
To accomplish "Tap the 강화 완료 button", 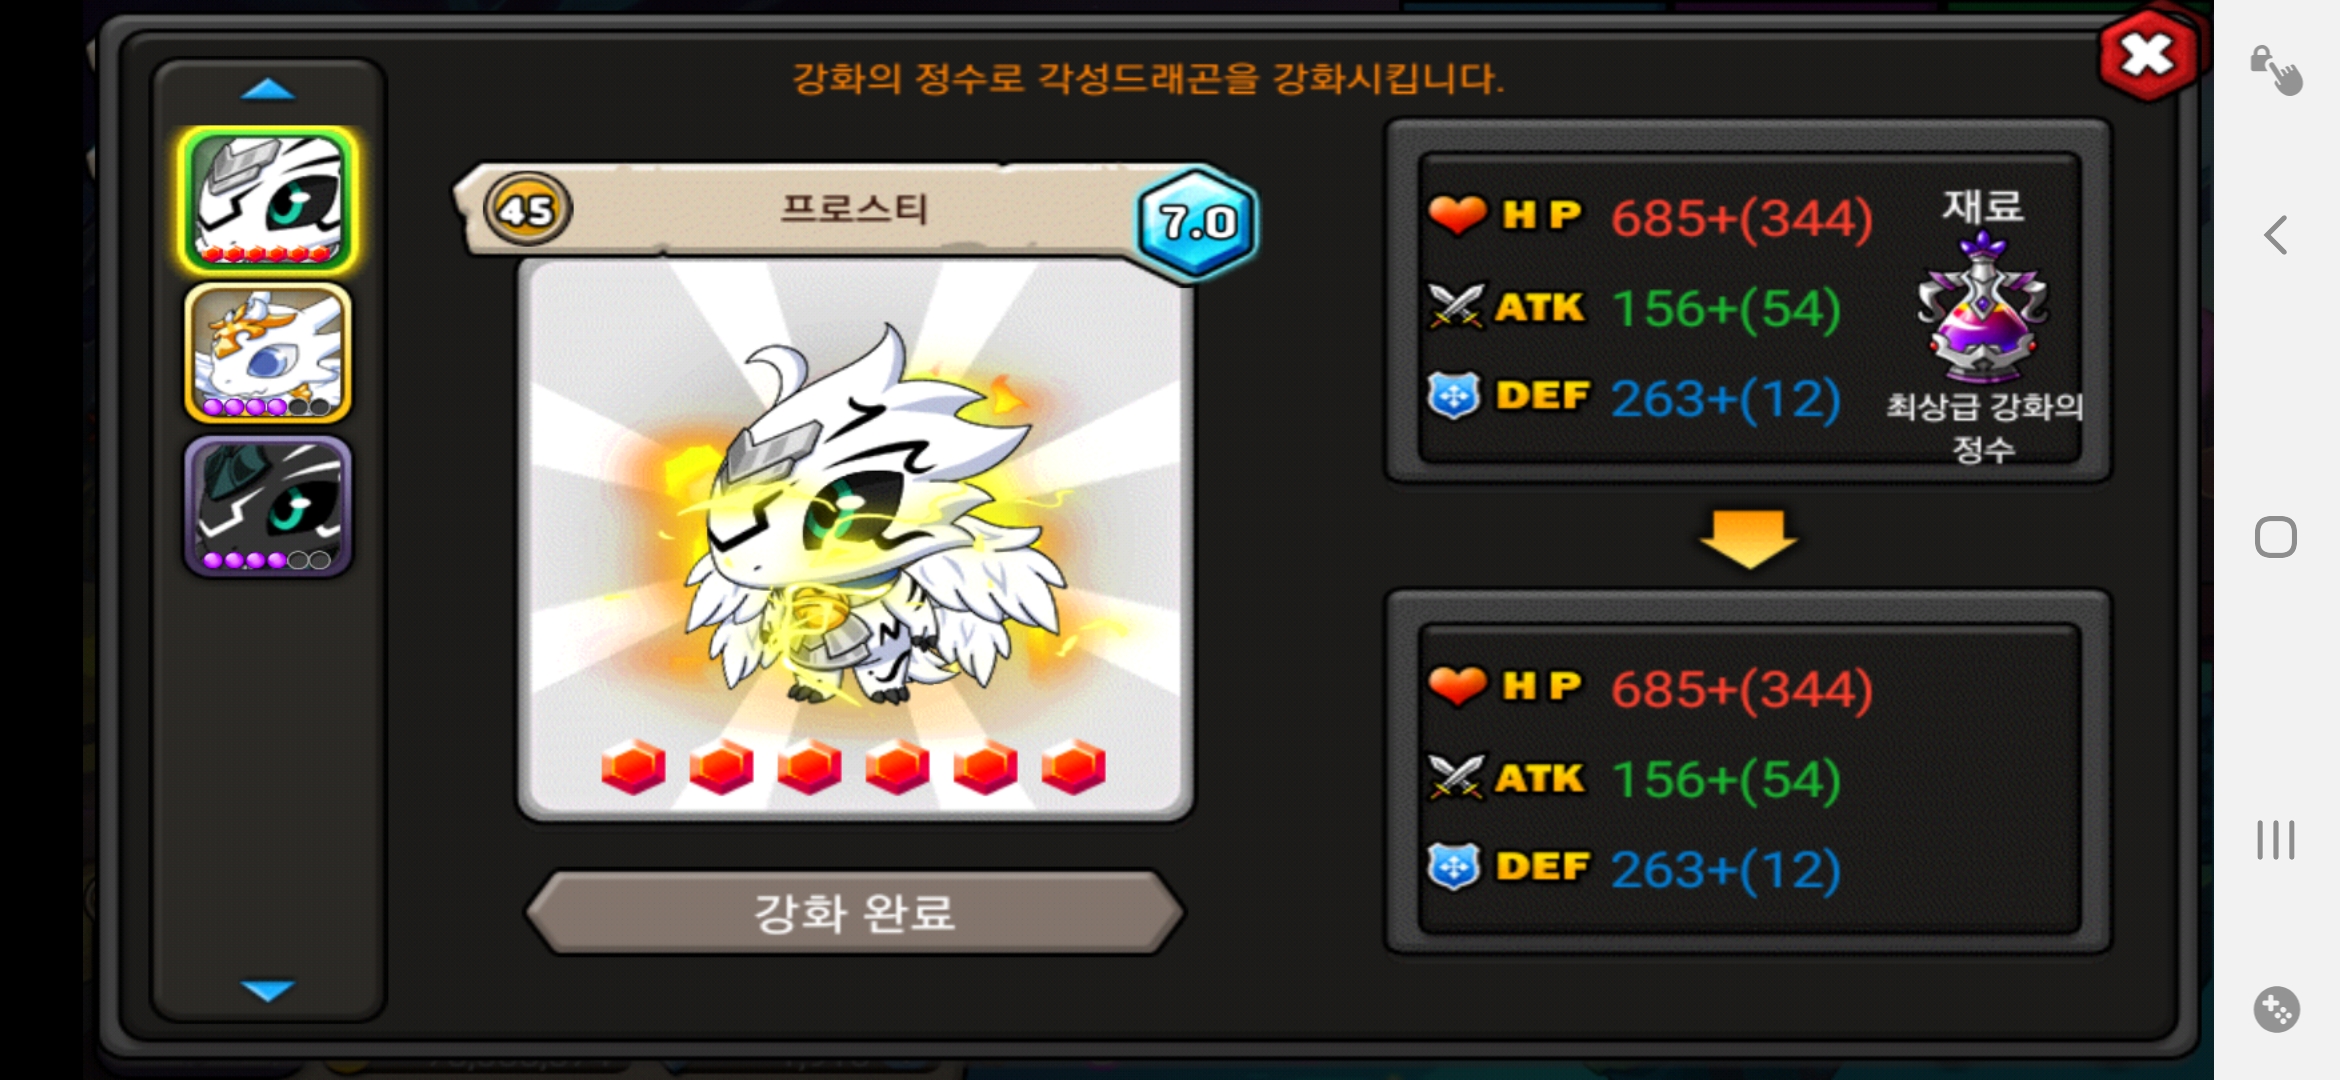I will 855,912.
